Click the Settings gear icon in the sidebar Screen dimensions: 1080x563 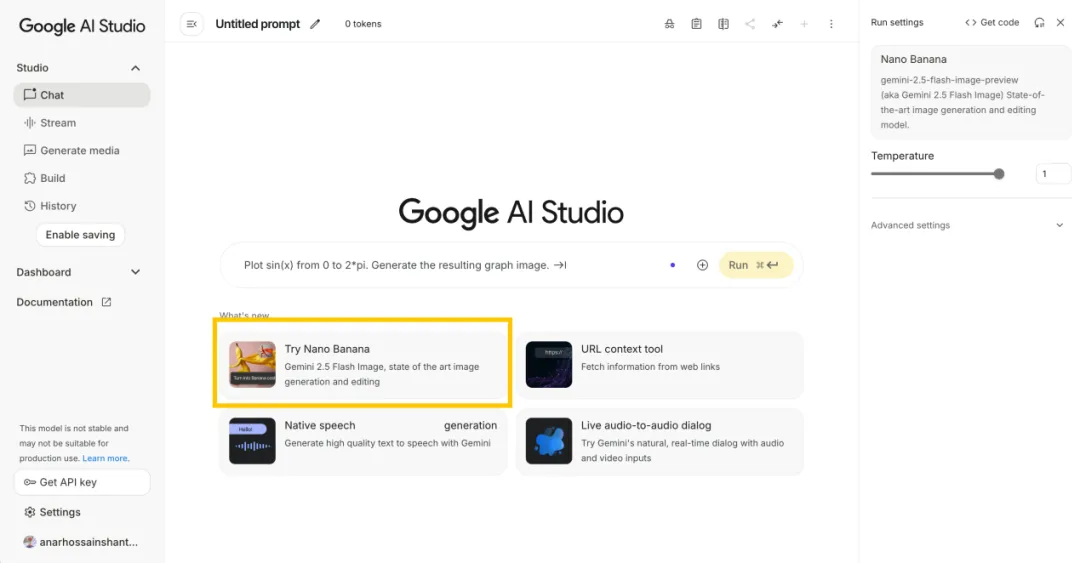click(30, 512)
